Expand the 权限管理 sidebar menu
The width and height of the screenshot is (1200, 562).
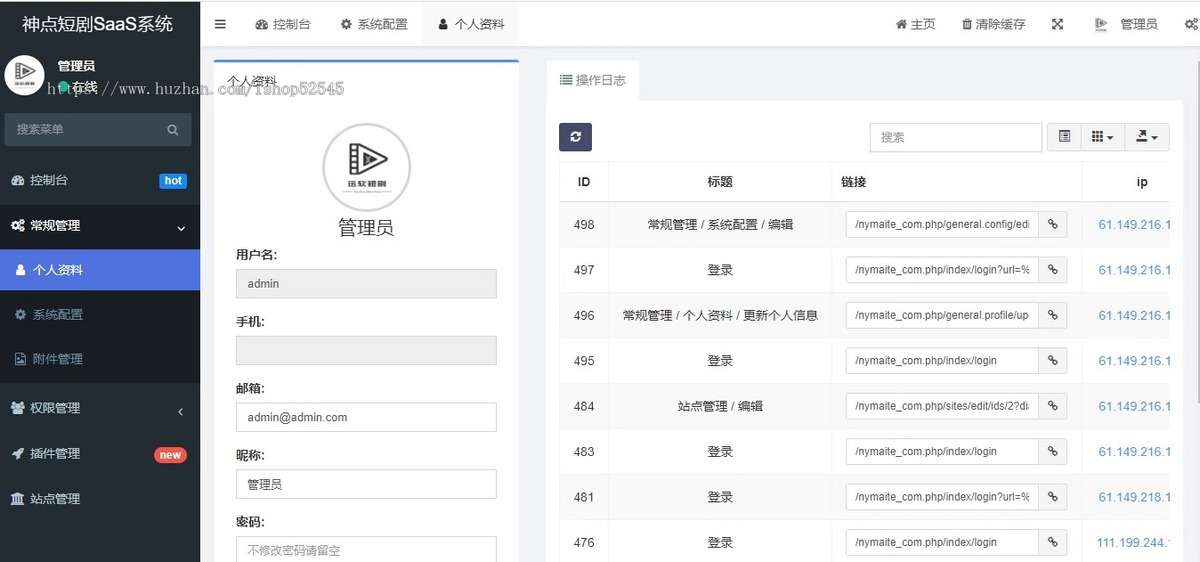coord(100,408)
